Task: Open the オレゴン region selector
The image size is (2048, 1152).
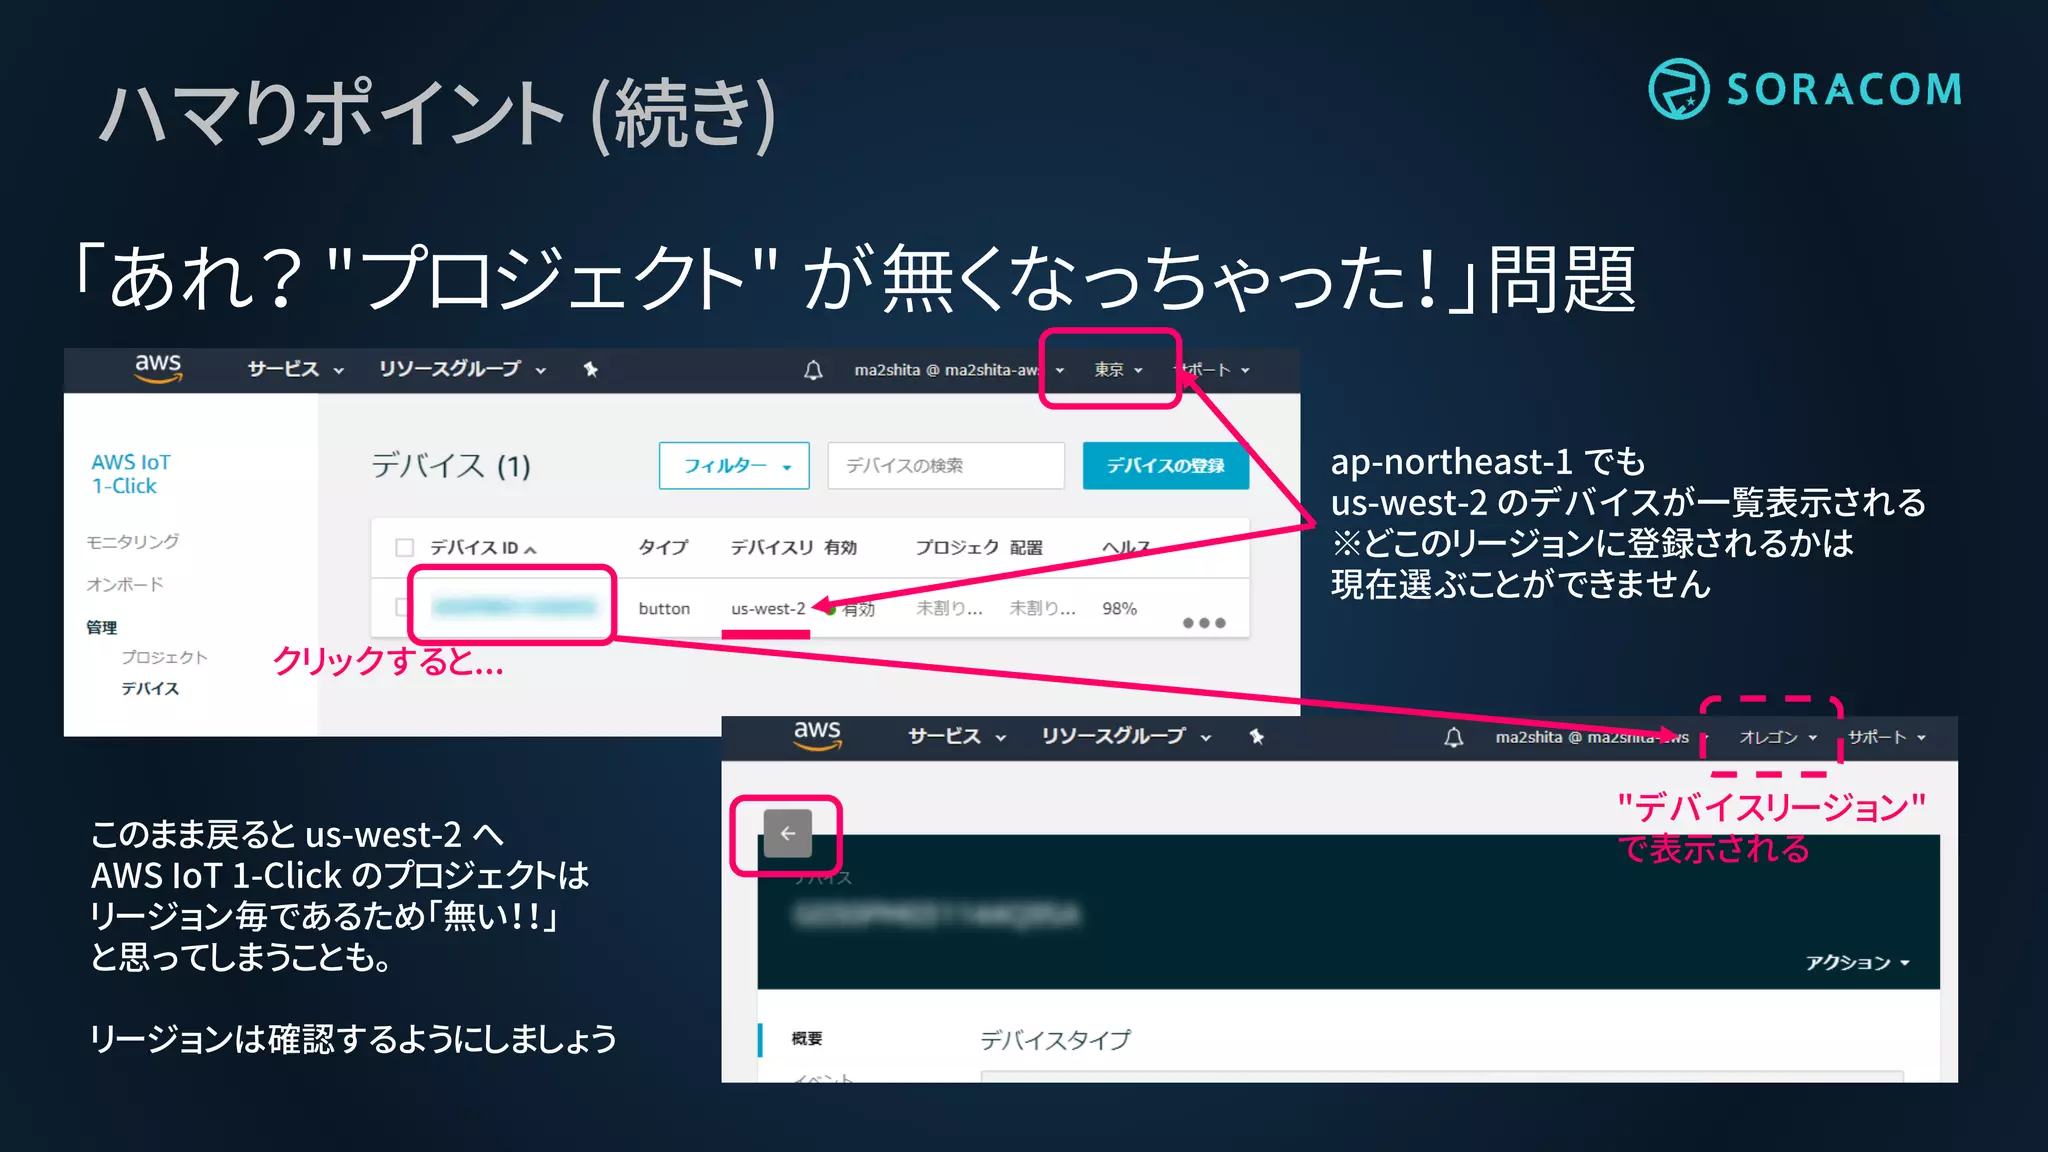Action: pos(1777,738)
